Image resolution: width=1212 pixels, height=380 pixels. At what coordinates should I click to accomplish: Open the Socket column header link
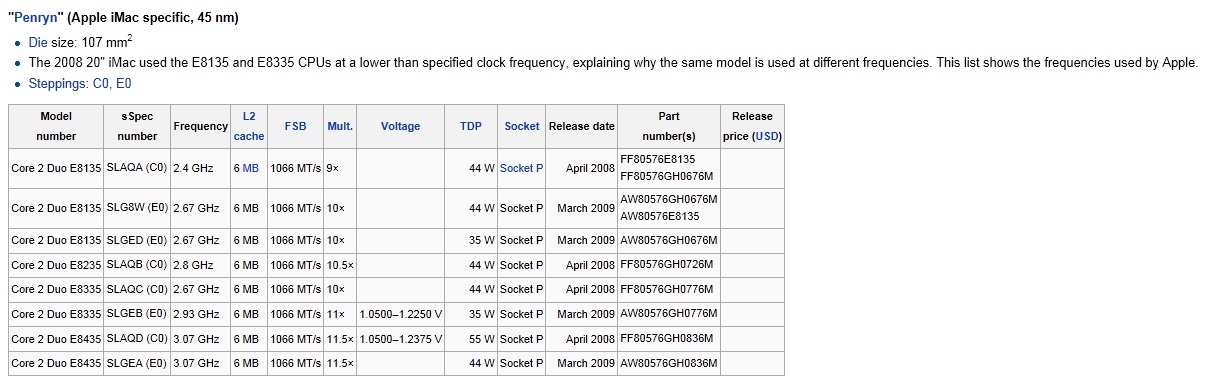[x=522, y=126]
